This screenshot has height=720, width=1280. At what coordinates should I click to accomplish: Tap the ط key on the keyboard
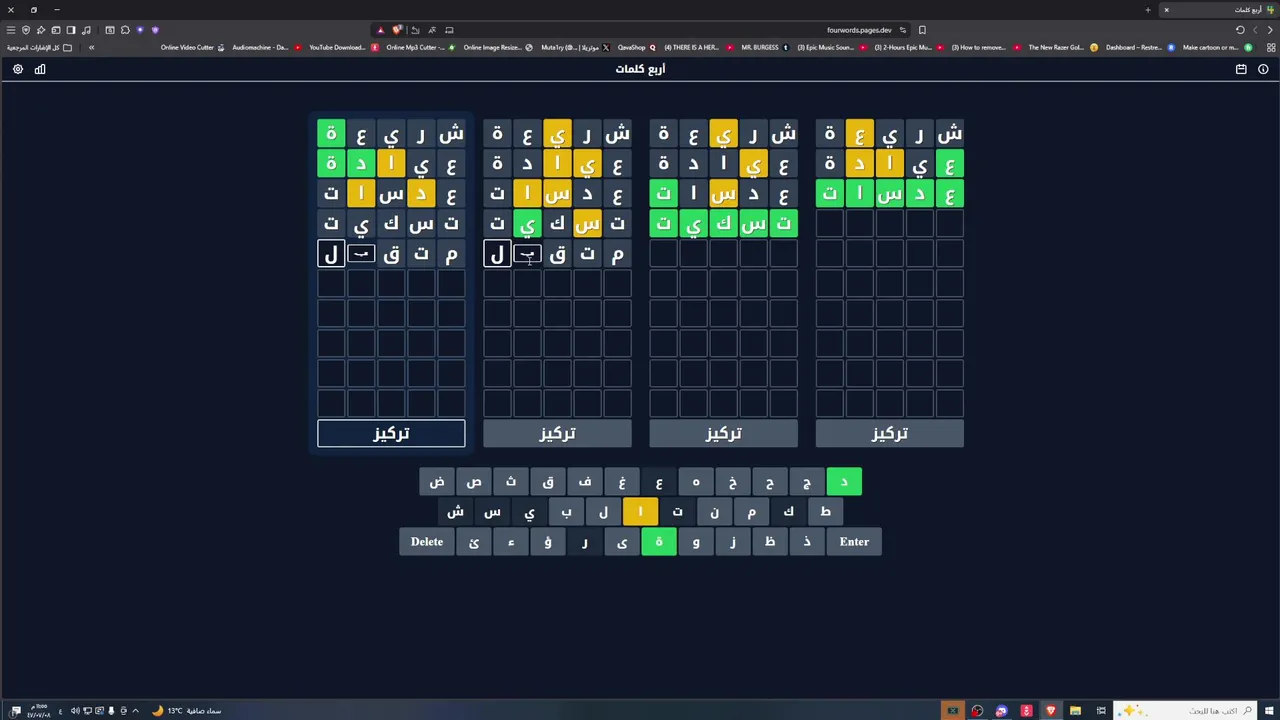coord(825,512)
